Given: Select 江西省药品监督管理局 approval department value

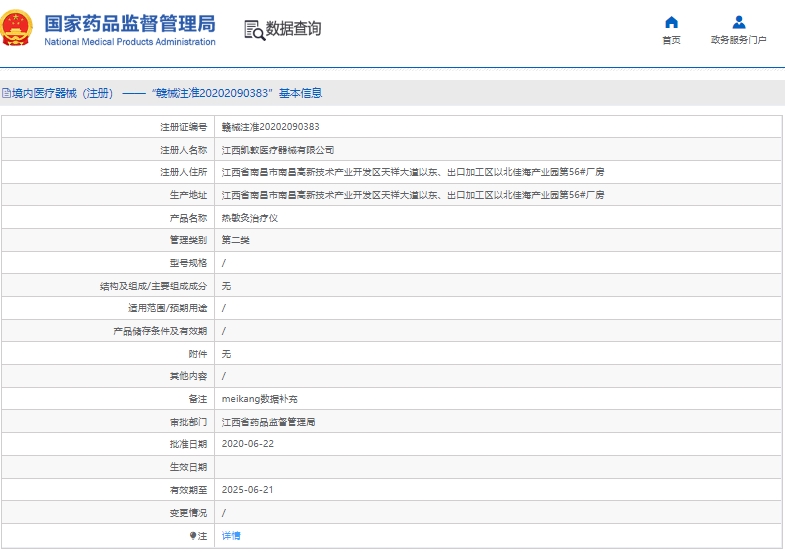Looking at the screenshot, I should pyautogui.click(x=268, y=422).
